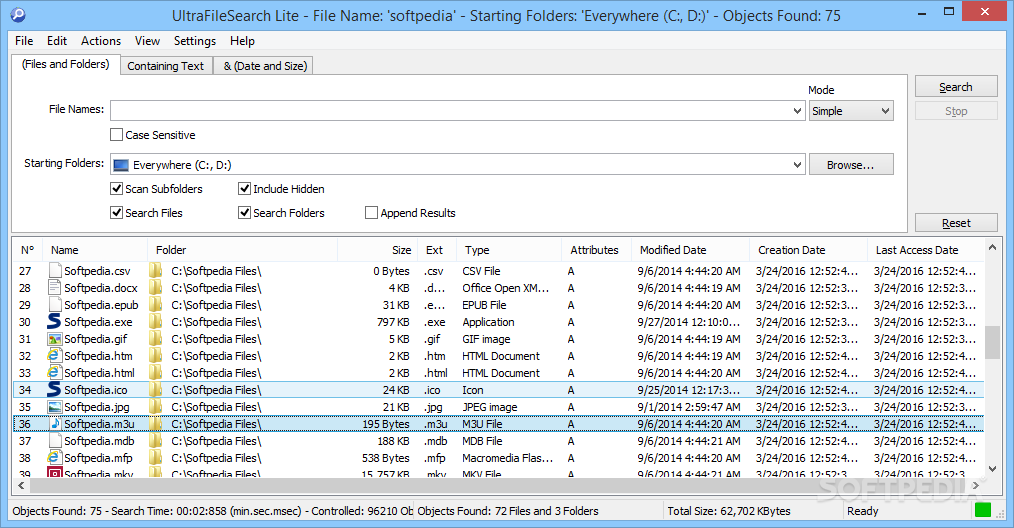Sort by the N° column header
This screenshot has height=528, width=1014.
27,250
